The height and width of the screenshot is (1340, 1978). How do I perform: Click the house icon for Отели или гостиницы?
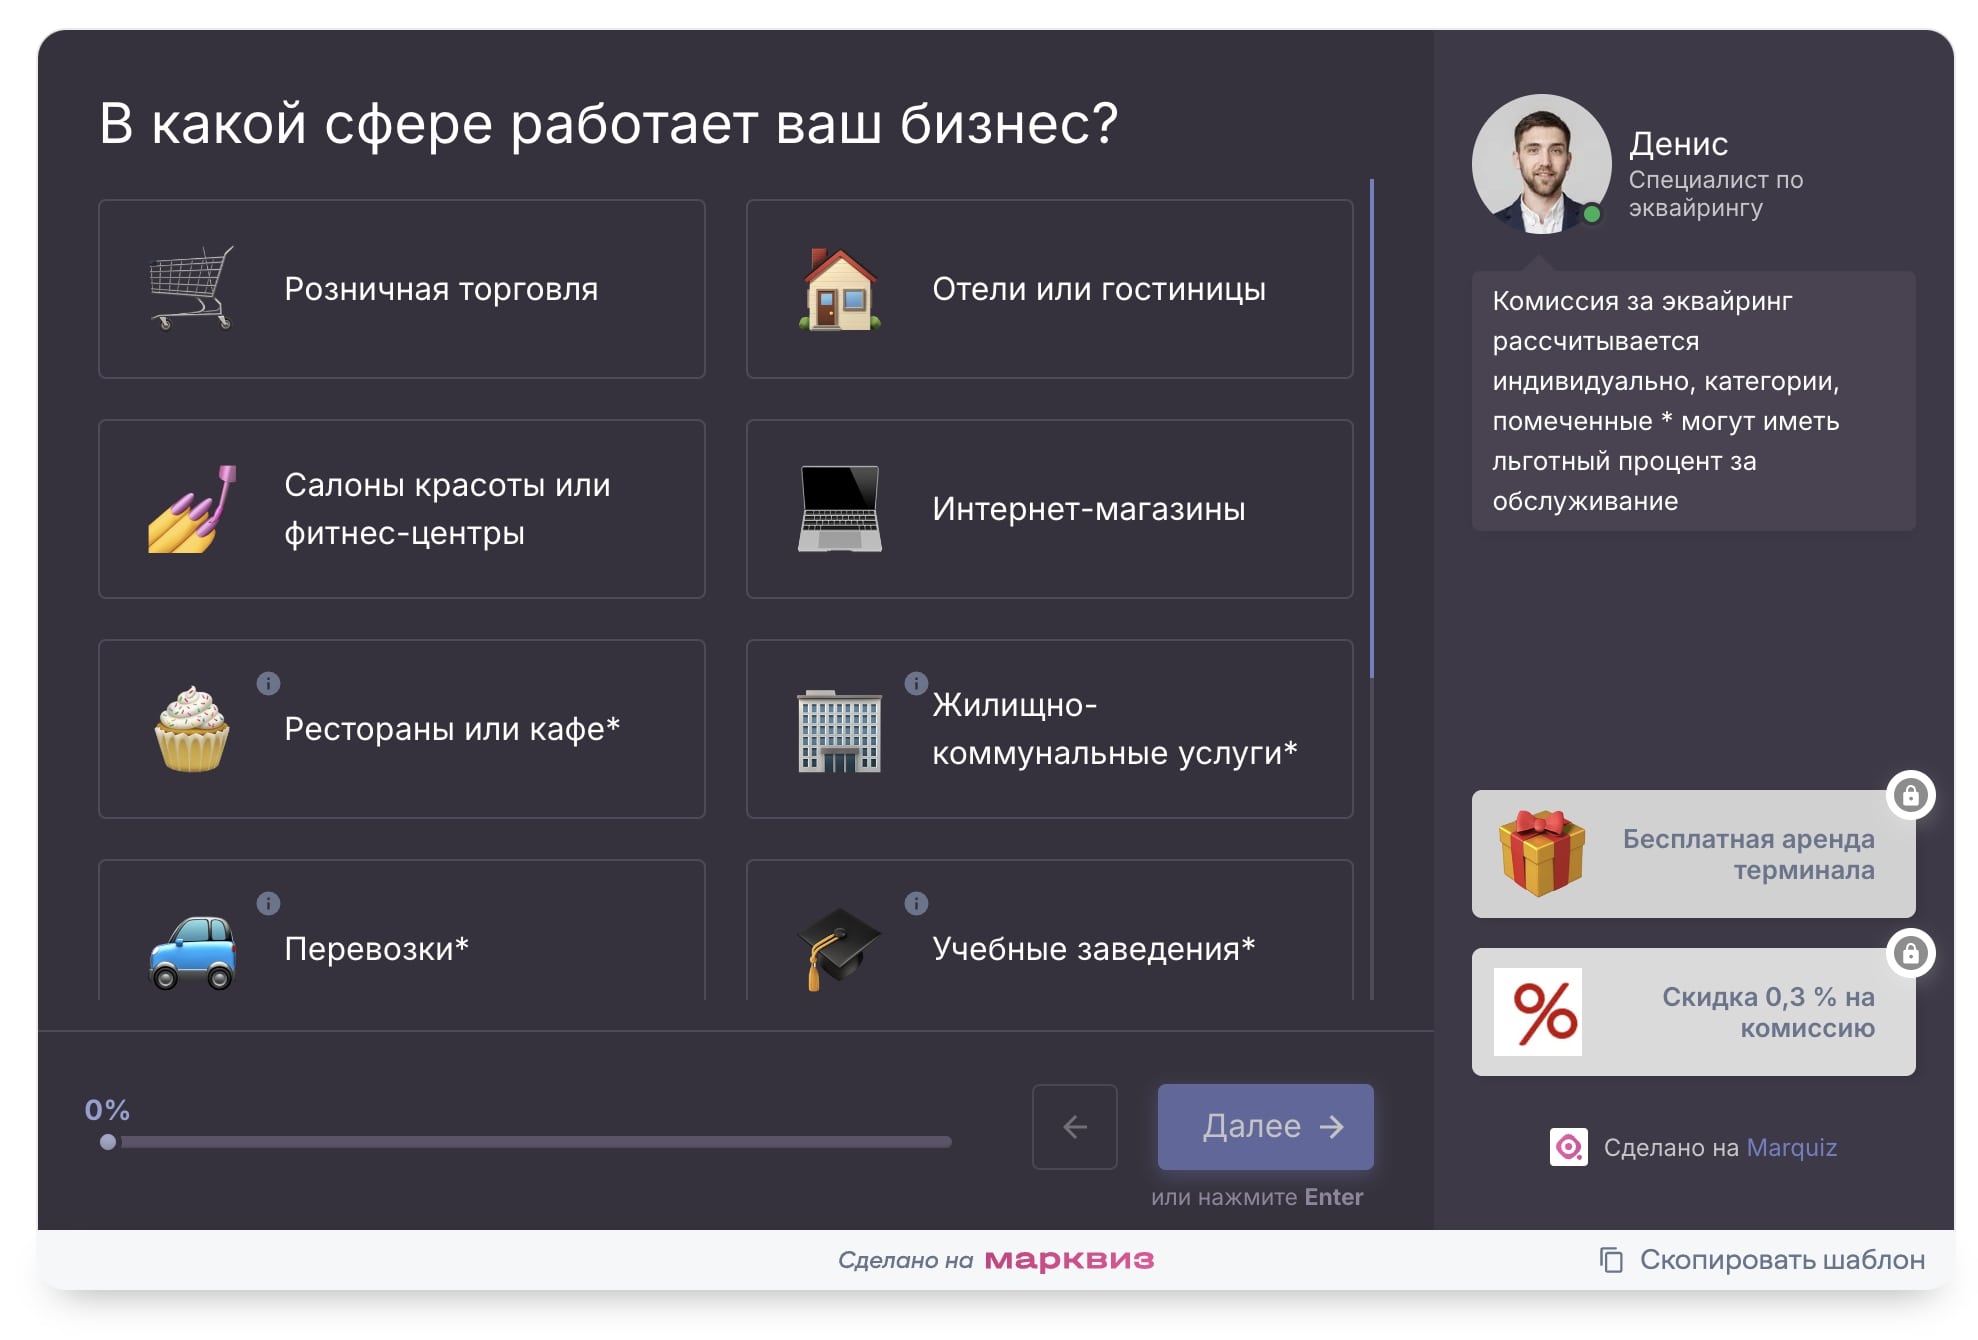click(x=840, y=289)
